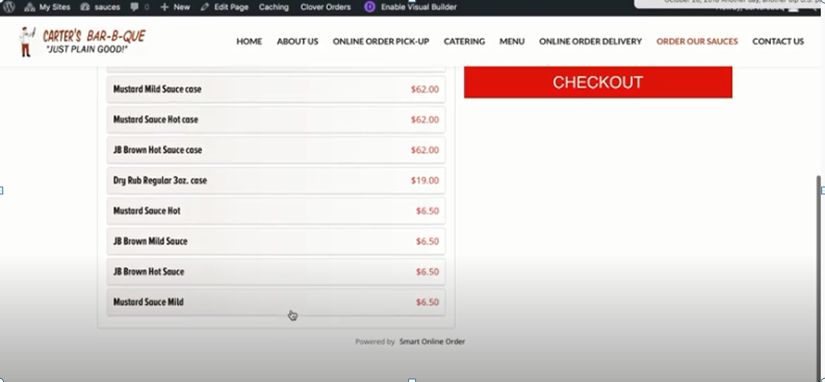The height and width of the screenshot is (382, 825).
Task: Open the Smart Online Order link
Action: (432, 341)
